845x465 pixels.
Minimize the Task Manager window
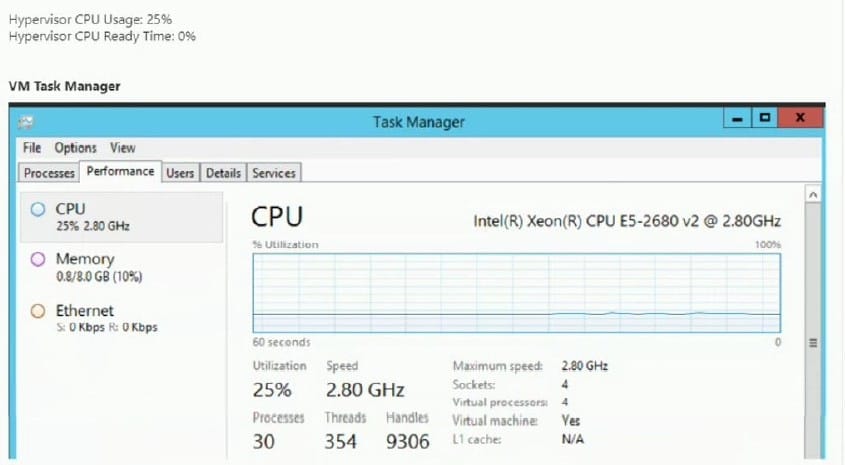click(x=739, y=118)
